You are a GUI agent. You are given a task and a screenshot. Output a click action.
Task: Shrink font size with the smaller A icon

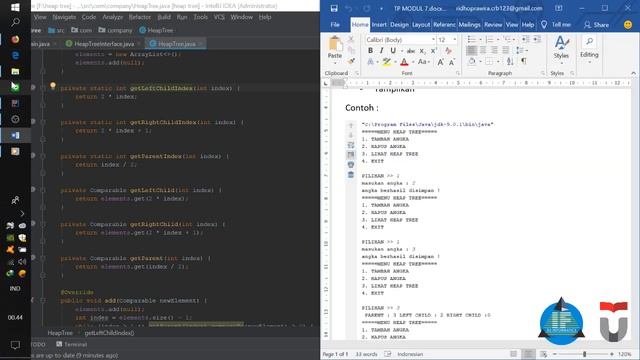click(451, 62)
